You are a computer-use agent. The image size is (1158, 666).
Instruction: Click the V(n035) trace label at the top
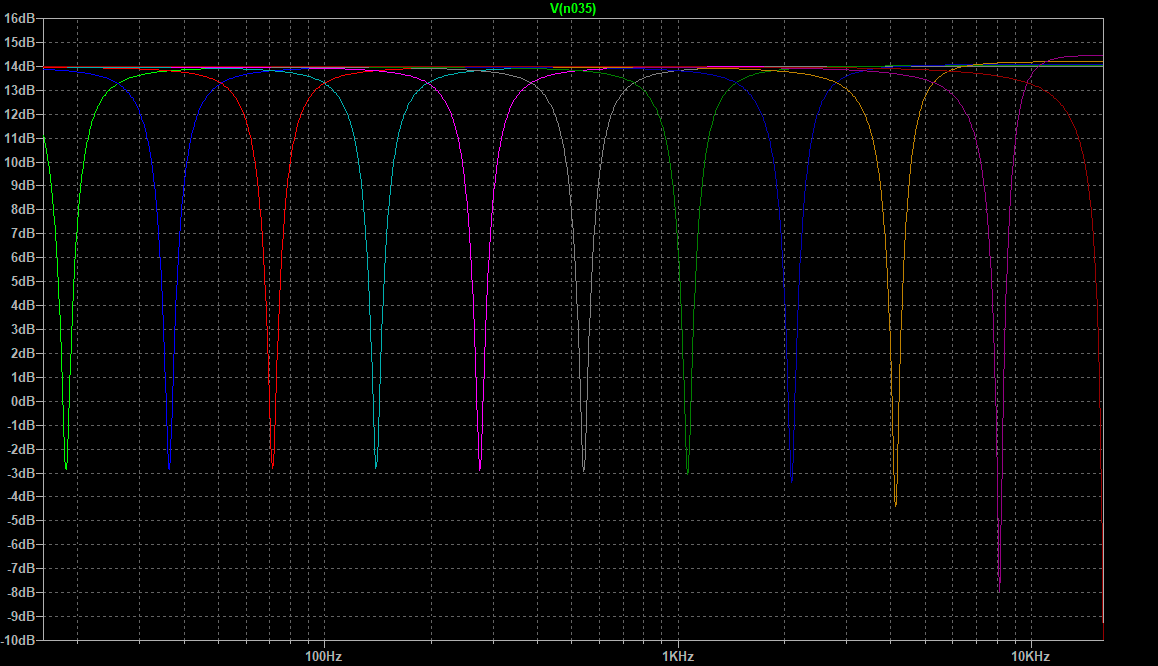coord(570,8)
